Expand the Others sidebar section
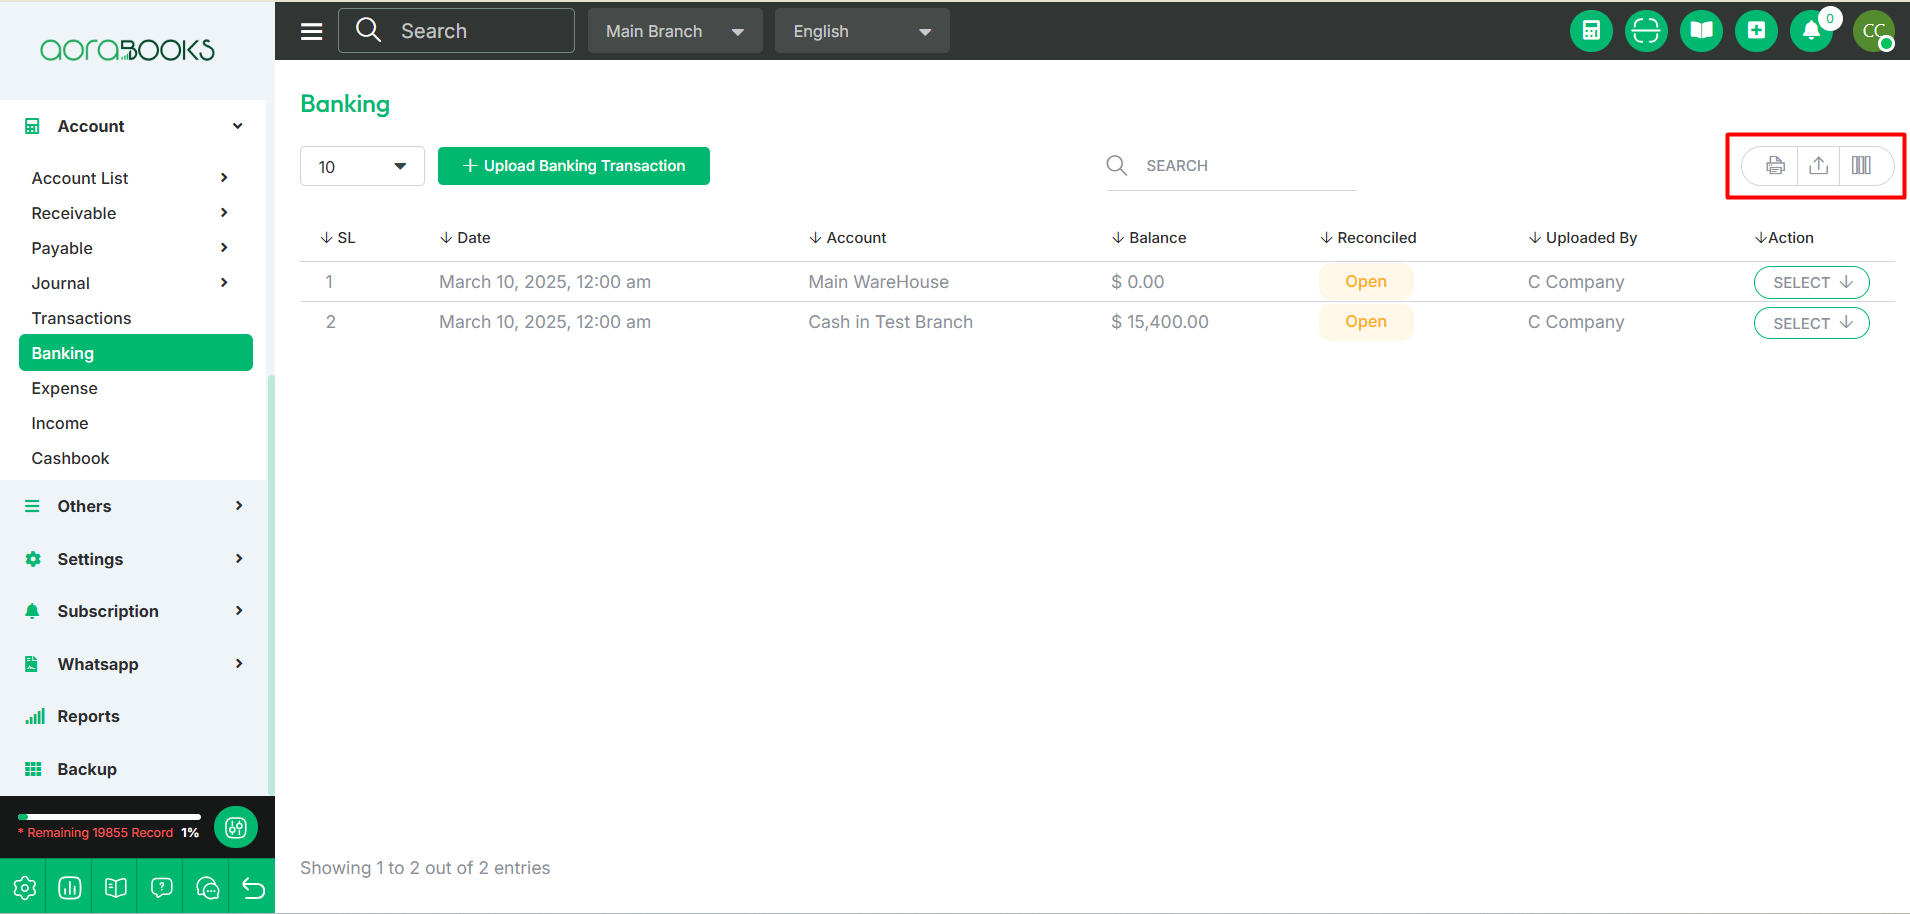The height and width of the screenshot is (914, 1910). [134, 506]
